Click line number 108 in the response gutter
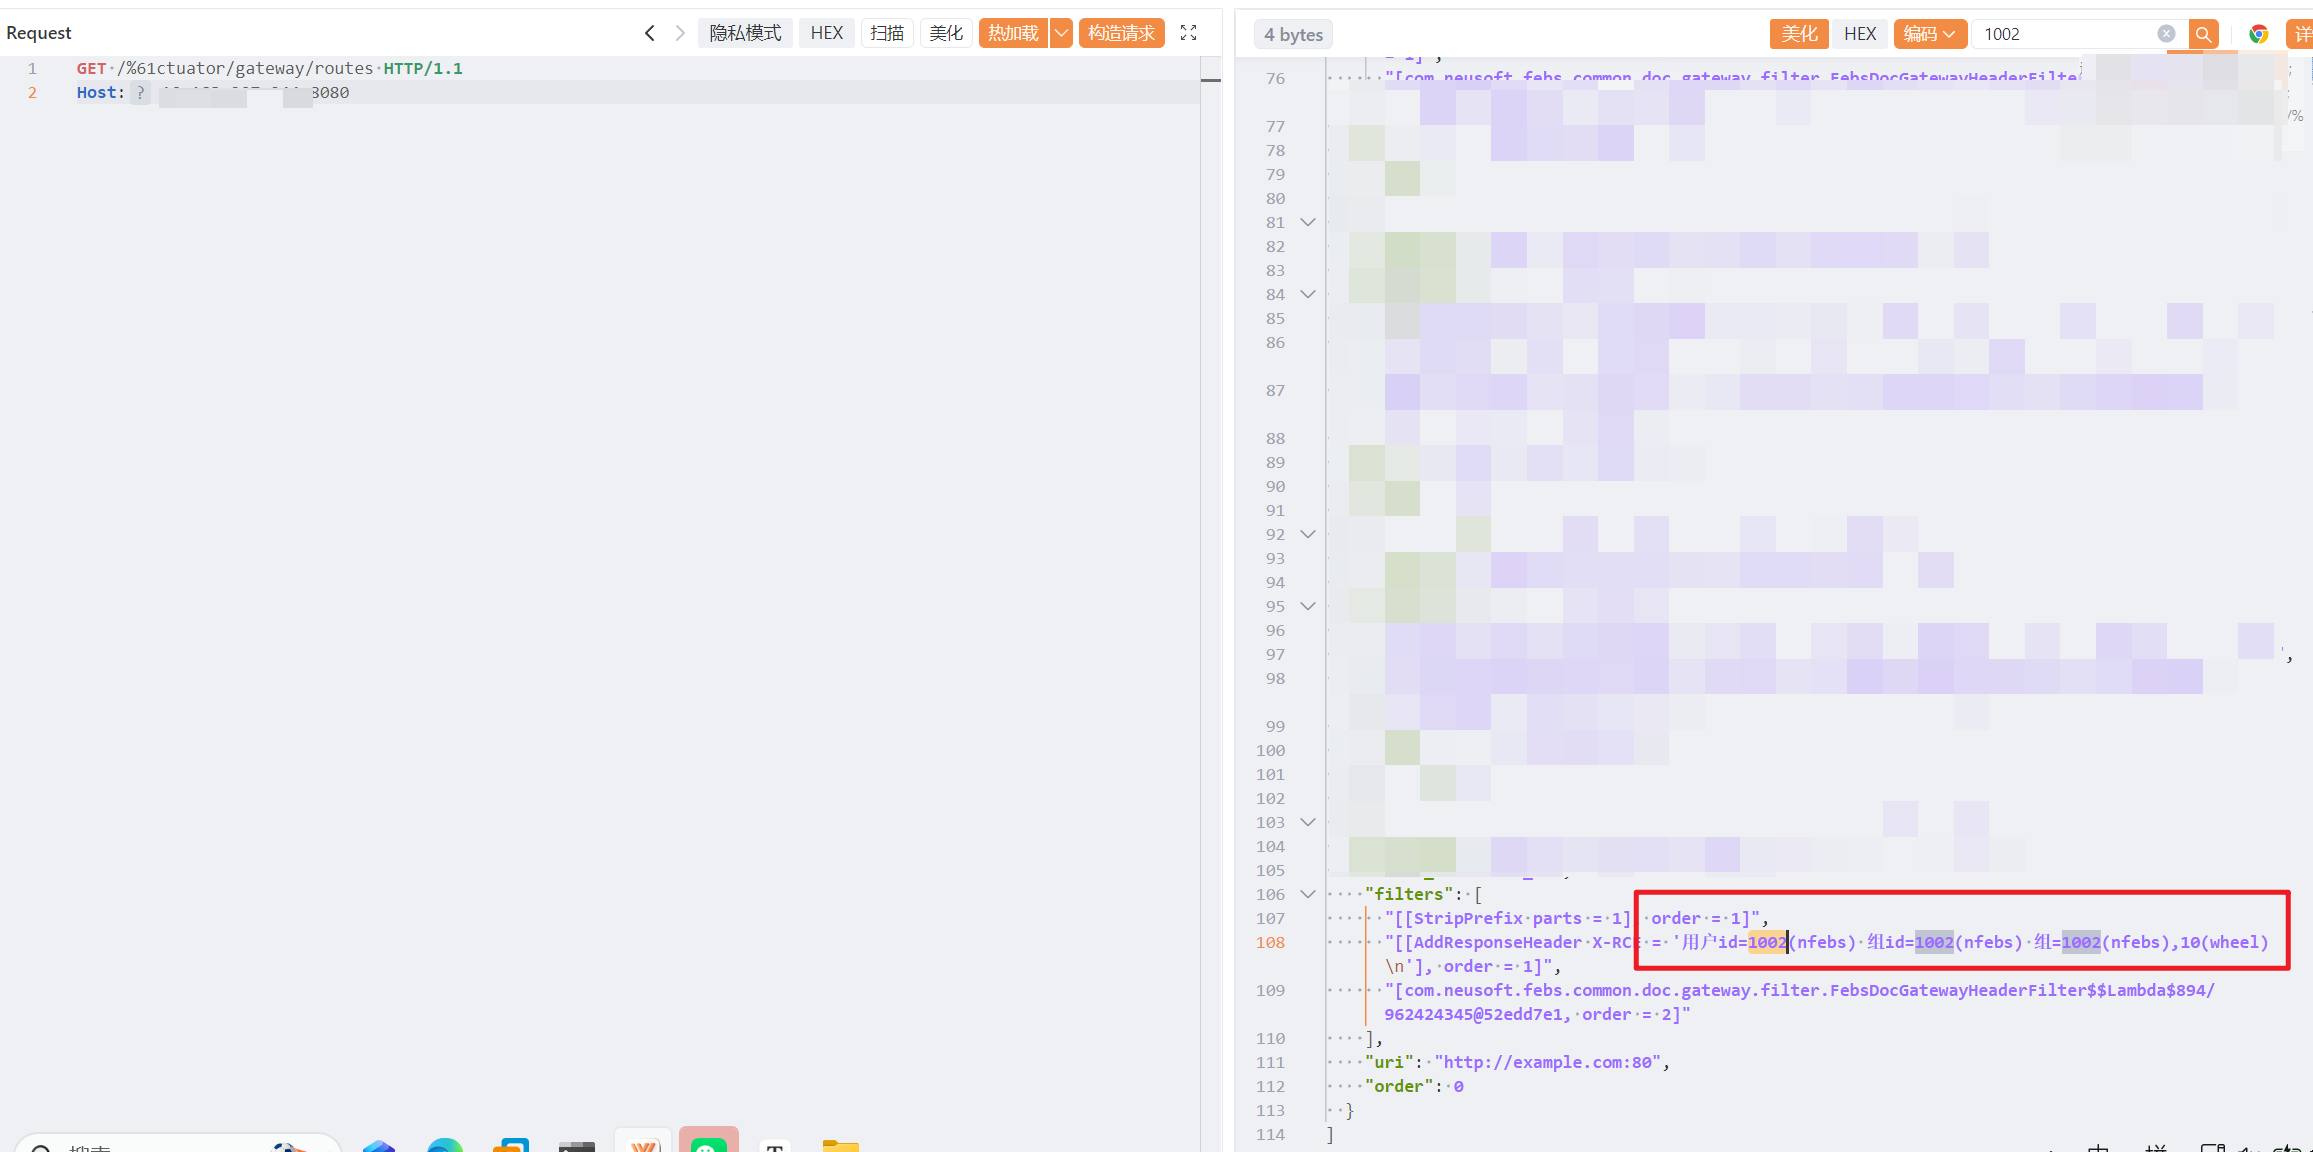 point(1270,942)
